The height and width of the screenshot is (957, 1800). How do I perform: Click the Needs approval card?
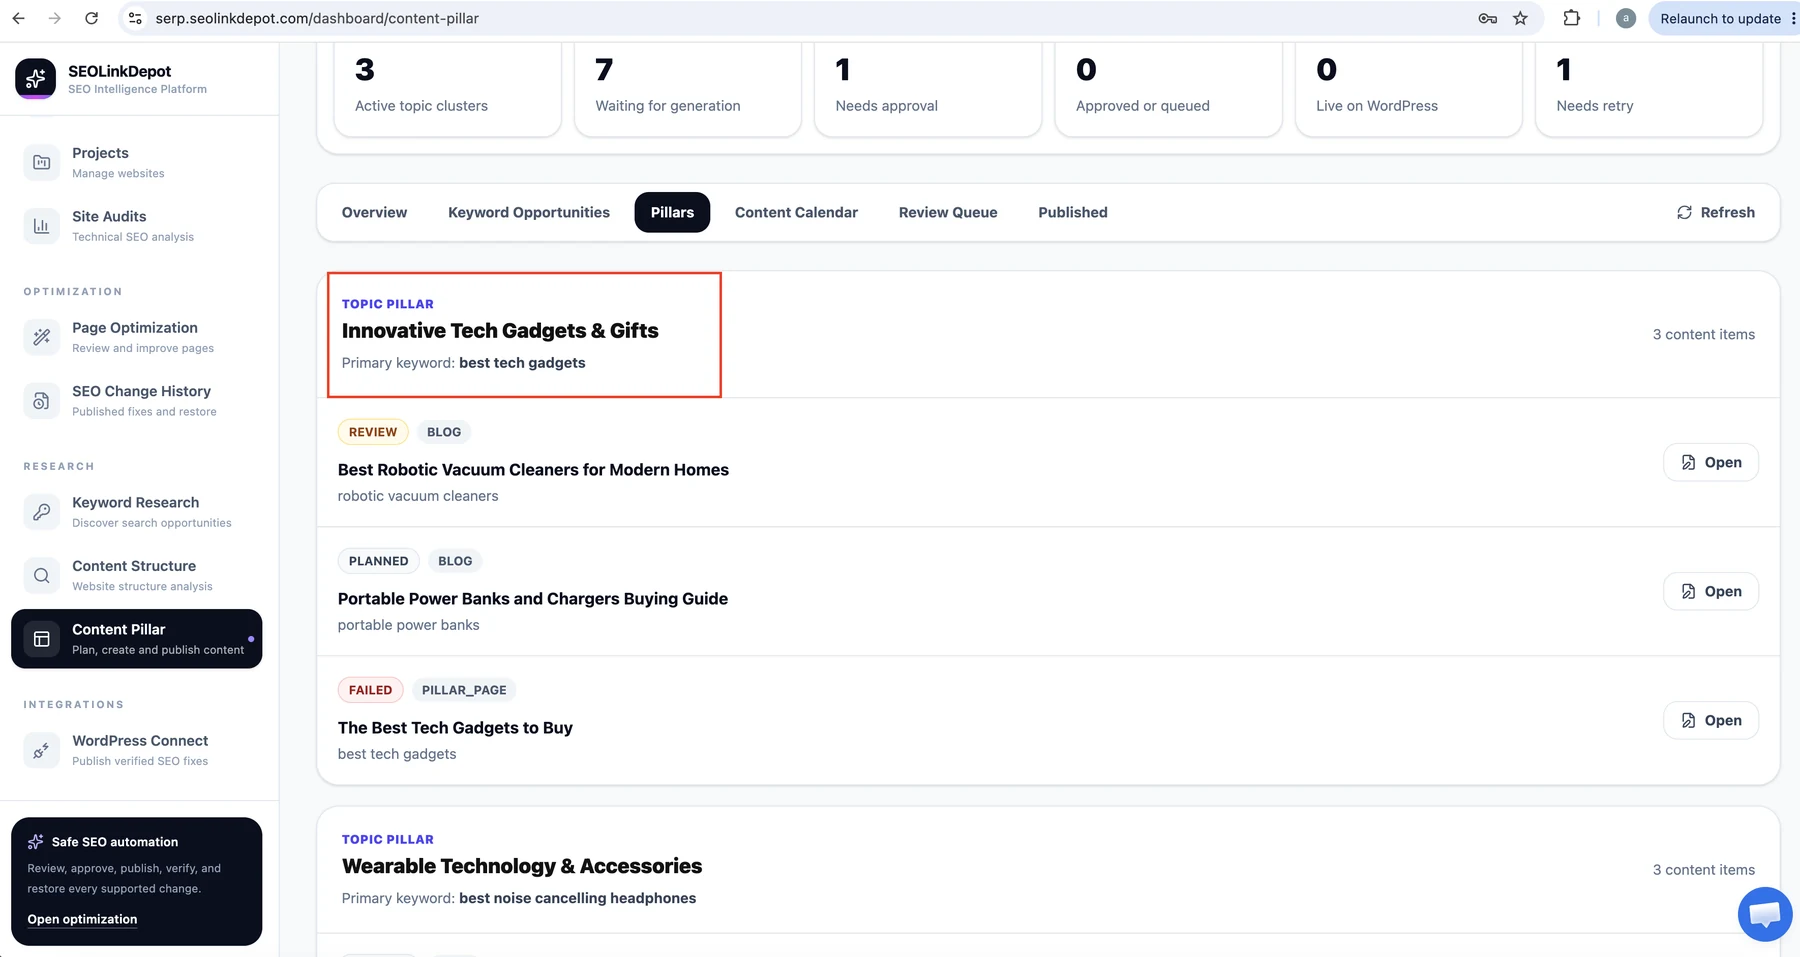pyautogui.click(x=928, y=89)
